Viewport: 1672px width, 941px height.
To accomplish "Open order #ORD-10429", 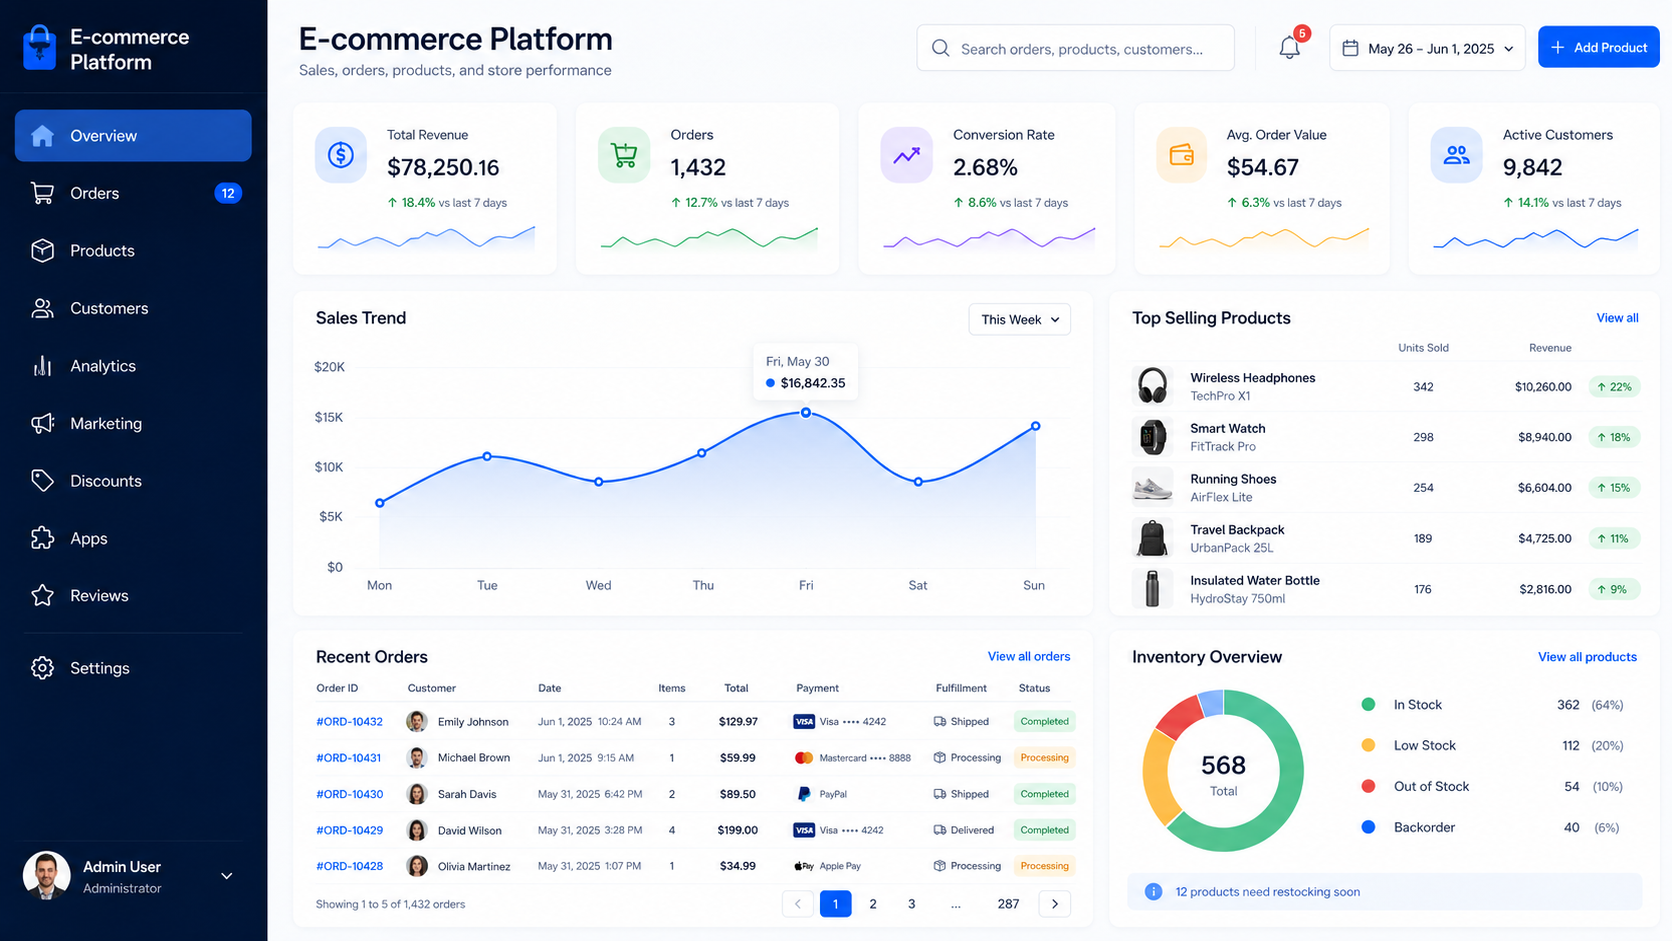I will point(349,830).
